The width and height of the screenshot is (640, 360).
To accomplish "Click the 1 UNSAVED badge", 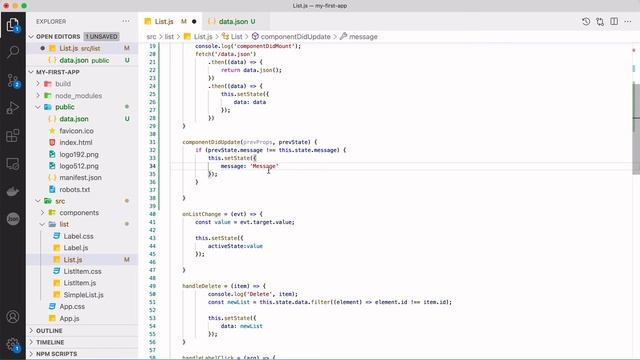I will coord(101,36).
